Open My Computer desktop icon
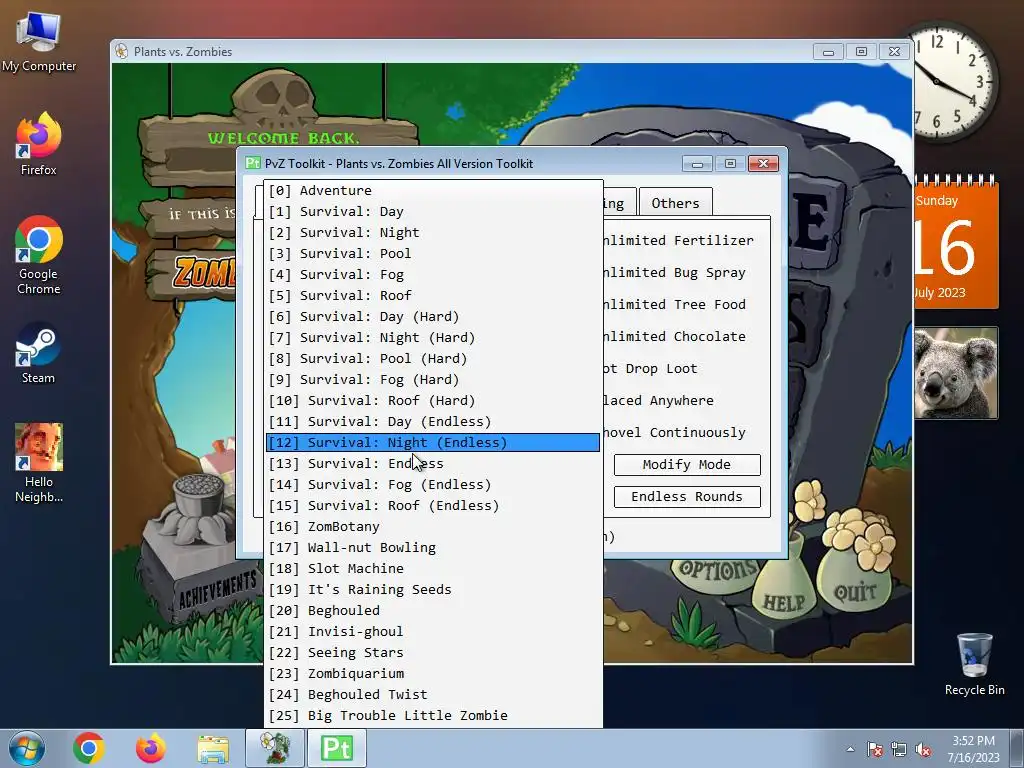 pos(39,42)
